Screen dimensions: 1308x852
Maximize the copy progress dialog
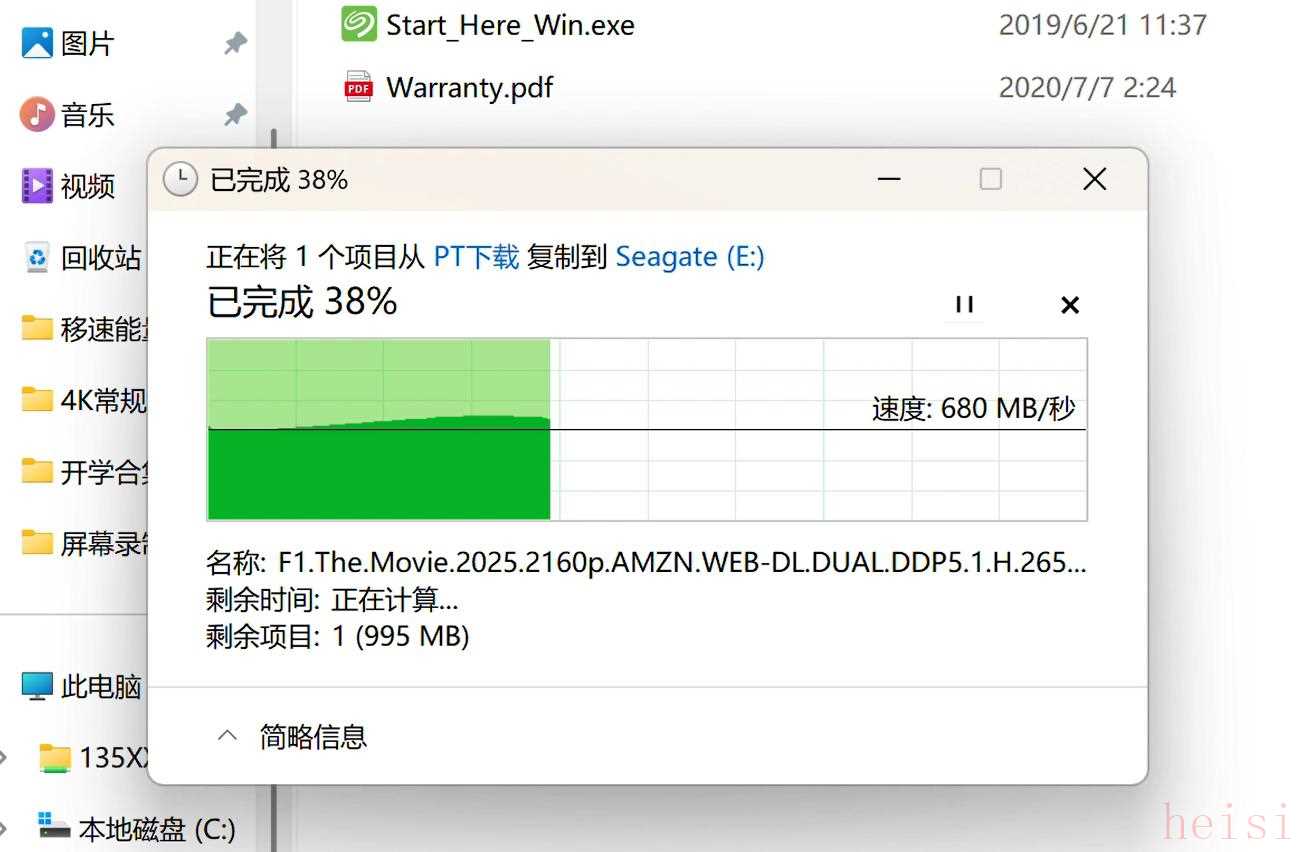[990, 179]
